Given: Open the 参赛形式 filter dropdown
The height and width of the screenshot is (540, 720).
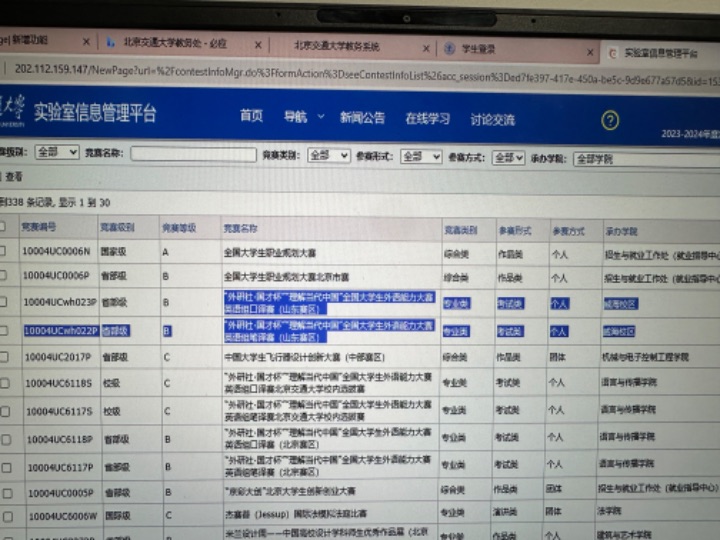Looking at the screenshot, I should (421, 157).
